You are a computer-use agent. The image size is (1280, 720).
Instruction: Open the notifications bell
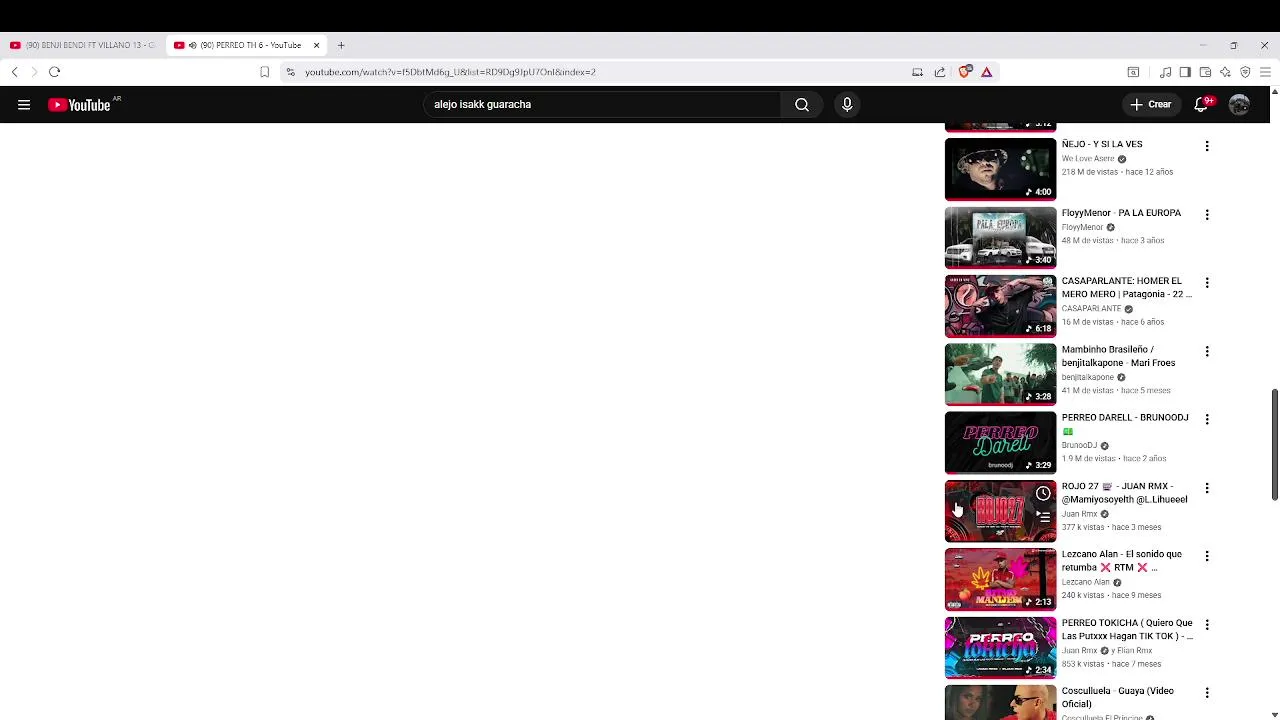tap(1203, 104)
